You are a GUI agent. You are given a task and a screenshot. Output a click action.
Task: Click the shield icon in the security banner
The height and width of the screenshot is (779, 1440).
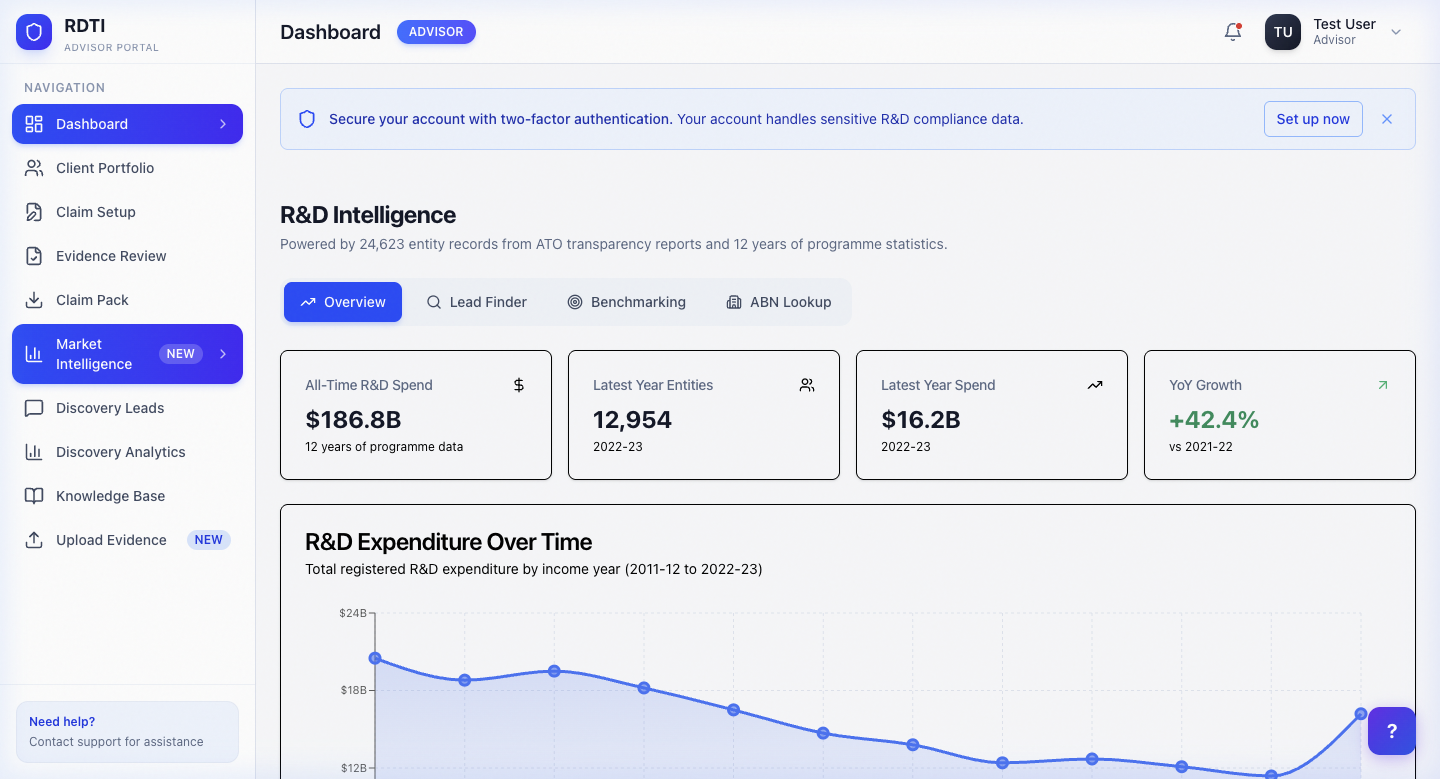[308, 119]
